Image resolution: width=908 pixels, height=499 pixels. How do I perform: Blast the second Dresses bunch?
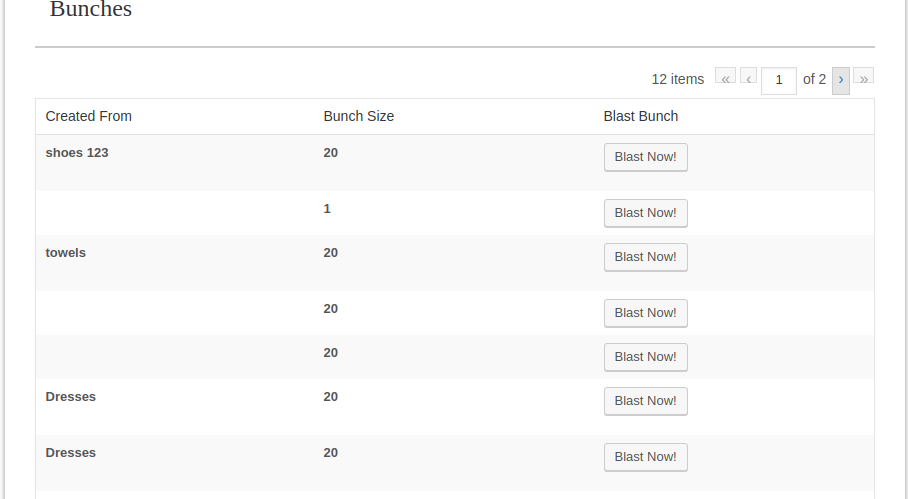[645, 457]
